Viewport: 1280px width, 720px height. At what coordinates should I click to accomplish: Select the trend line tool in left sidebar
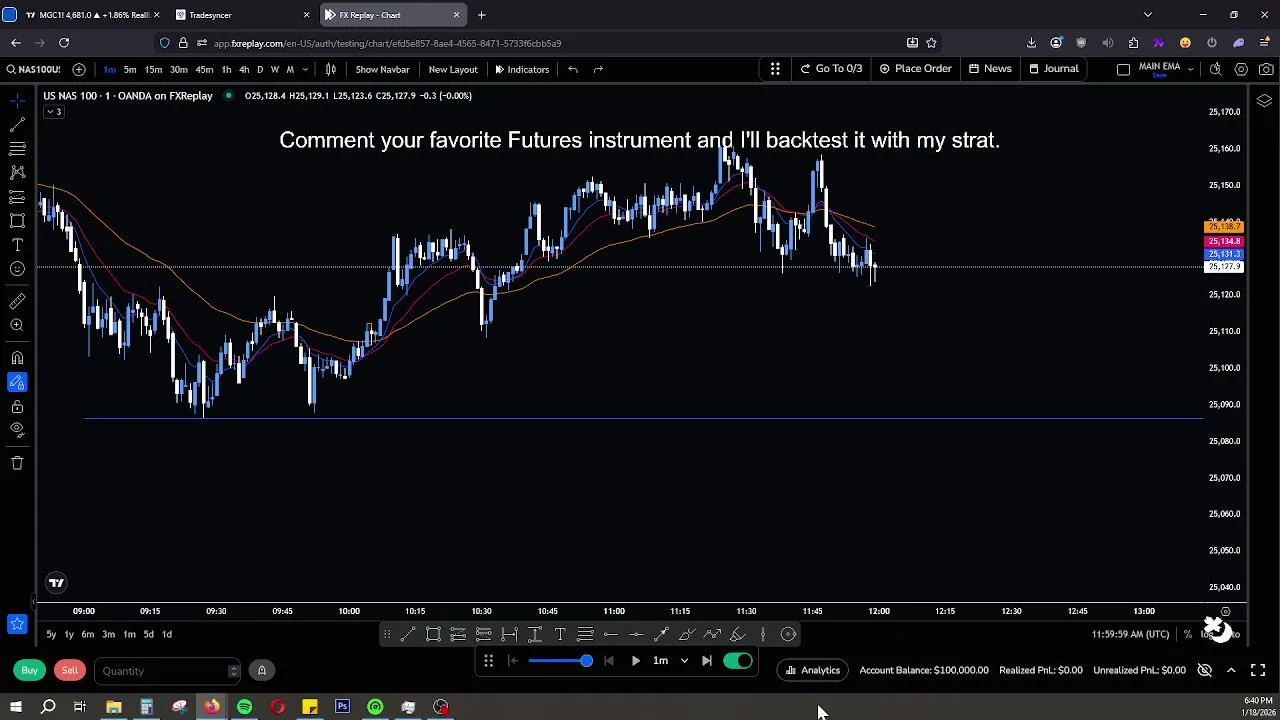click(x=17, y=124)
